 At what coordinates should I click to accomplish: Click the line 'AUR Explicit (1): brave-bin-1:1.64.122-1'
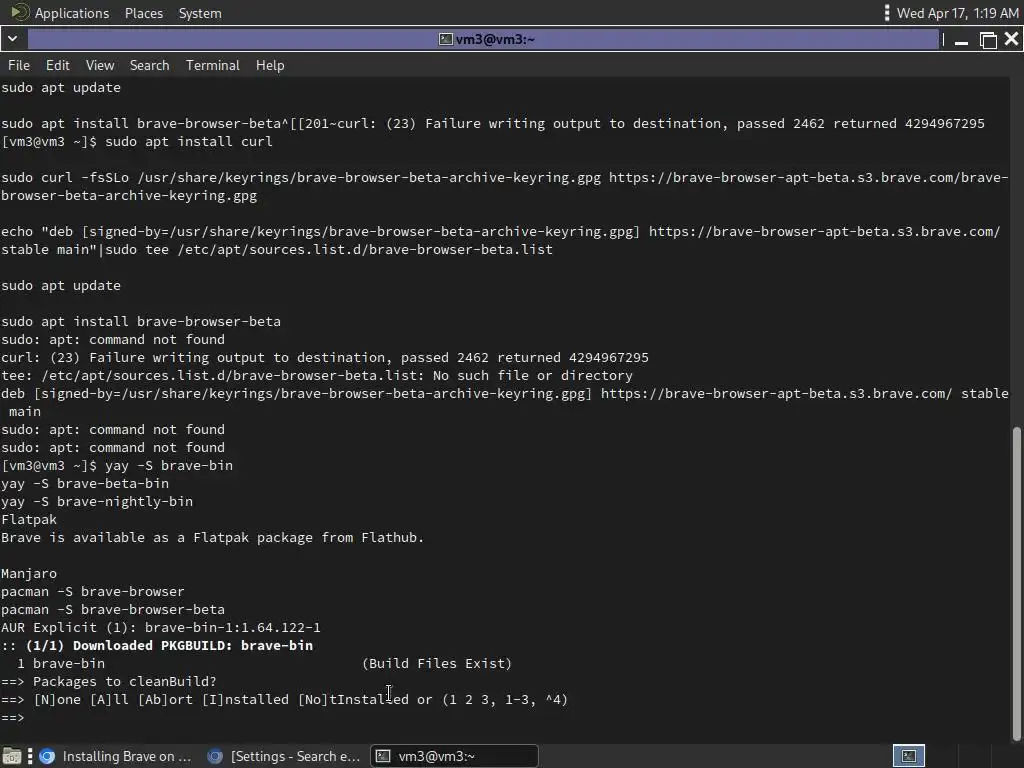click(x=161, y=628)
